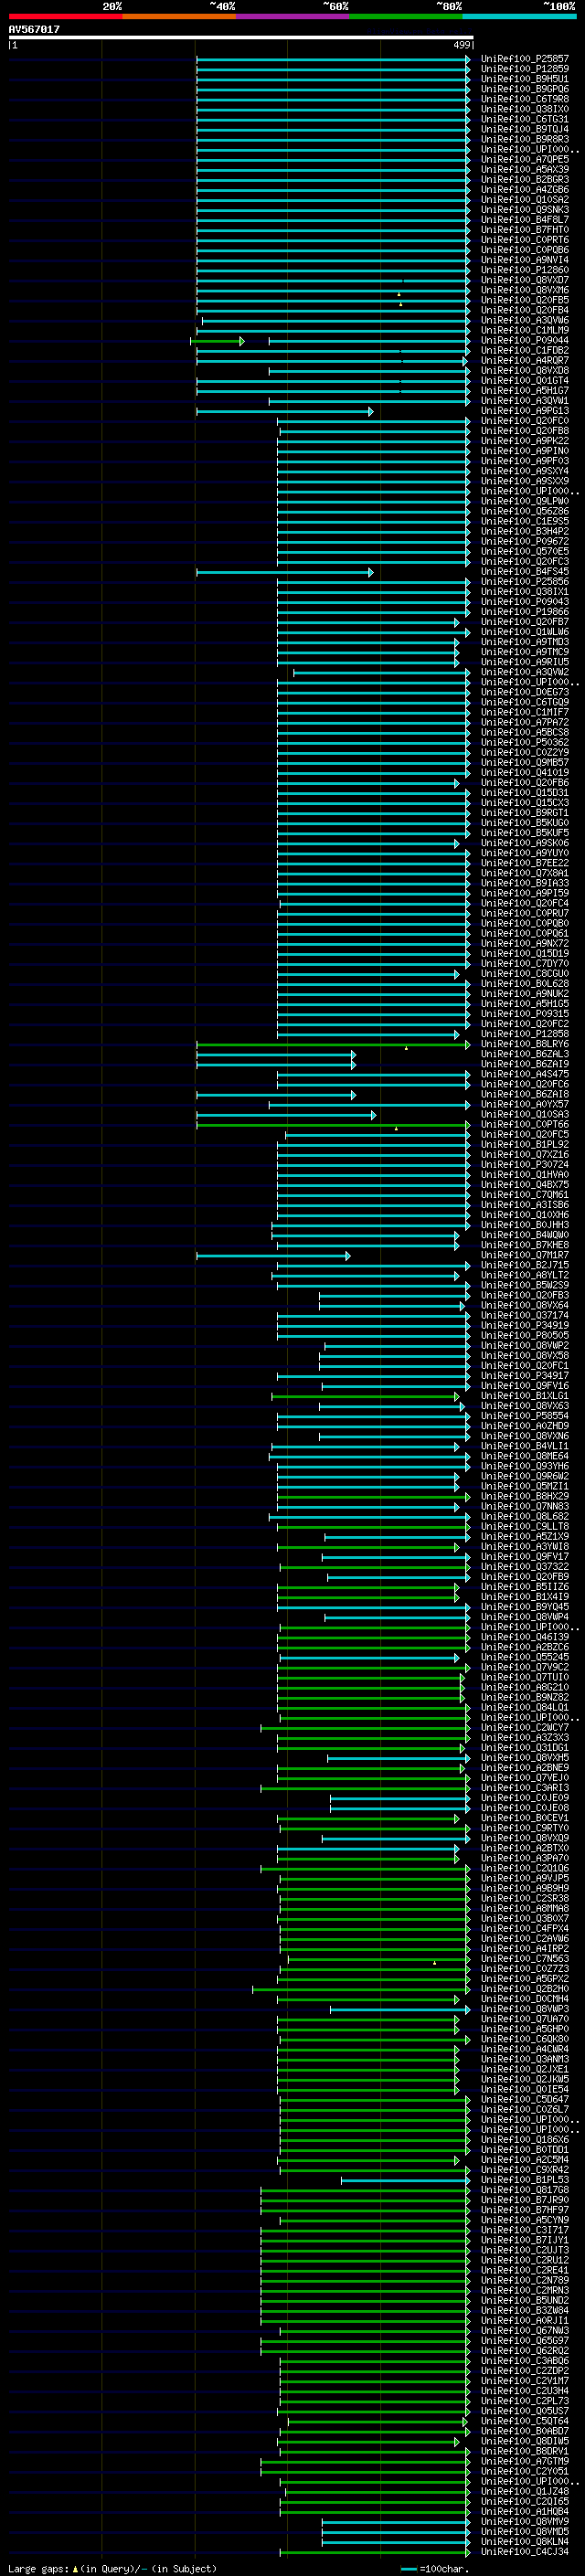585x2576 pixels.
Task: Open hit UniRef100_B9GPQ6
Action: [524, 89]
